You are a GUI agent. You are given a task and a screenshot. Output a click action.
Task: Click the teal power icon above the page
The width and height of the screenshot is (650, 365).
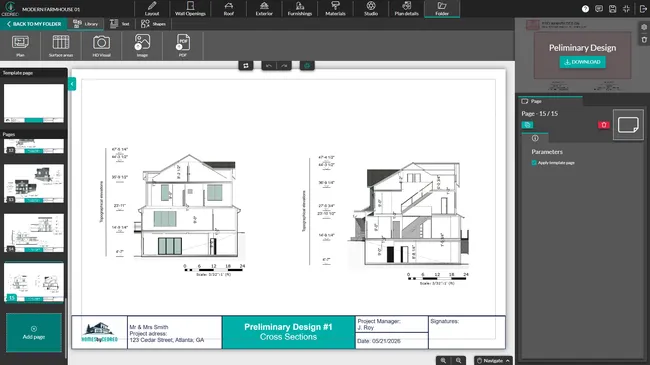(x=307, y=66)
